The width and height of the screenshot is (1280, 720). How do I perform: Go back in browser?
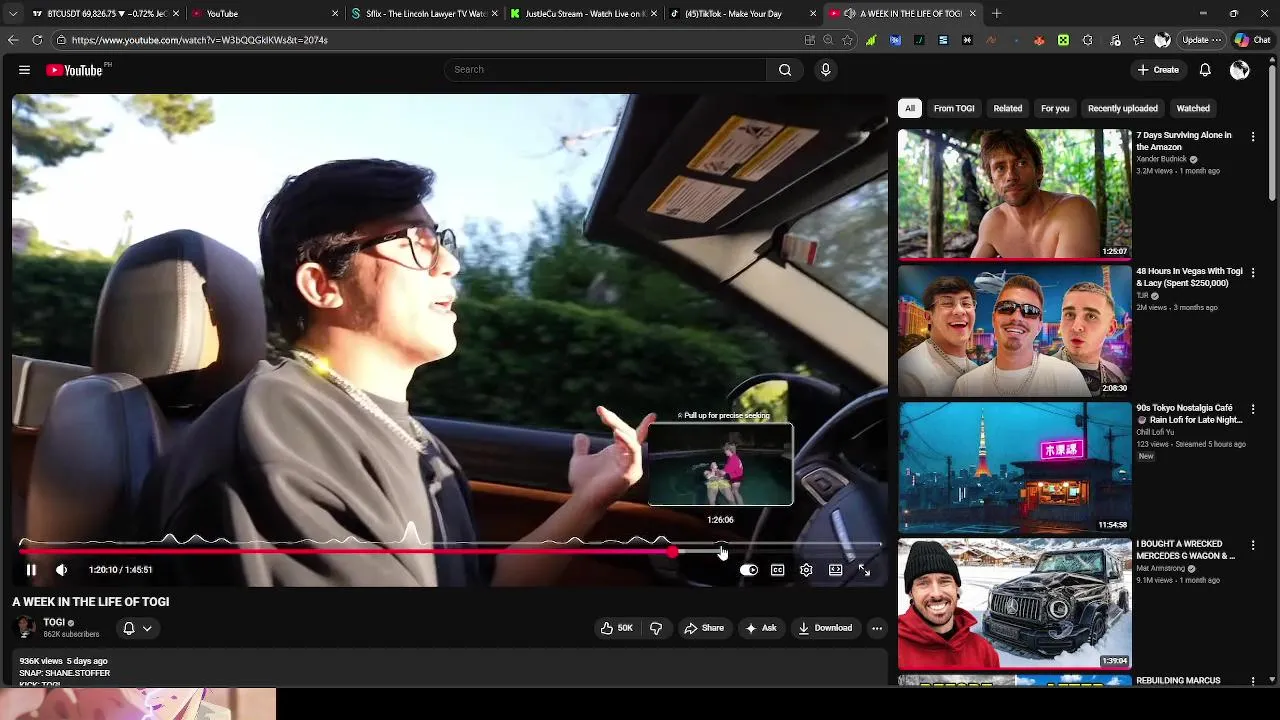pos(13,40)
